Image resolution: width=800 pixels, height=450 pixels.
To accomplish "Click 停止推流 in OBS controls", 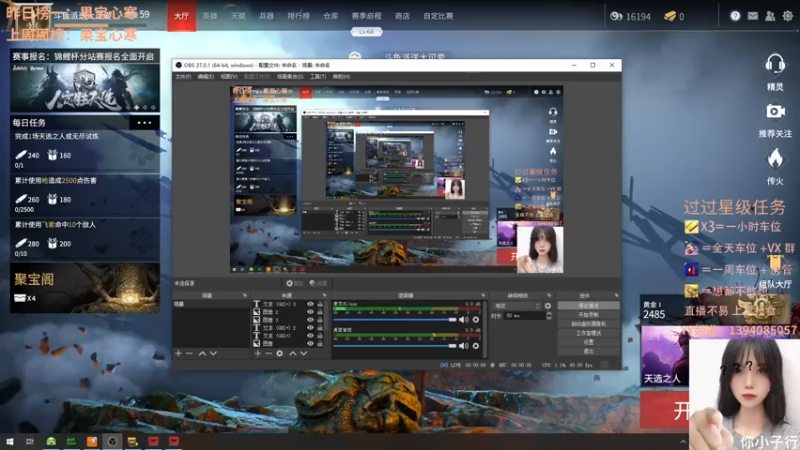I will pos(588,306).
